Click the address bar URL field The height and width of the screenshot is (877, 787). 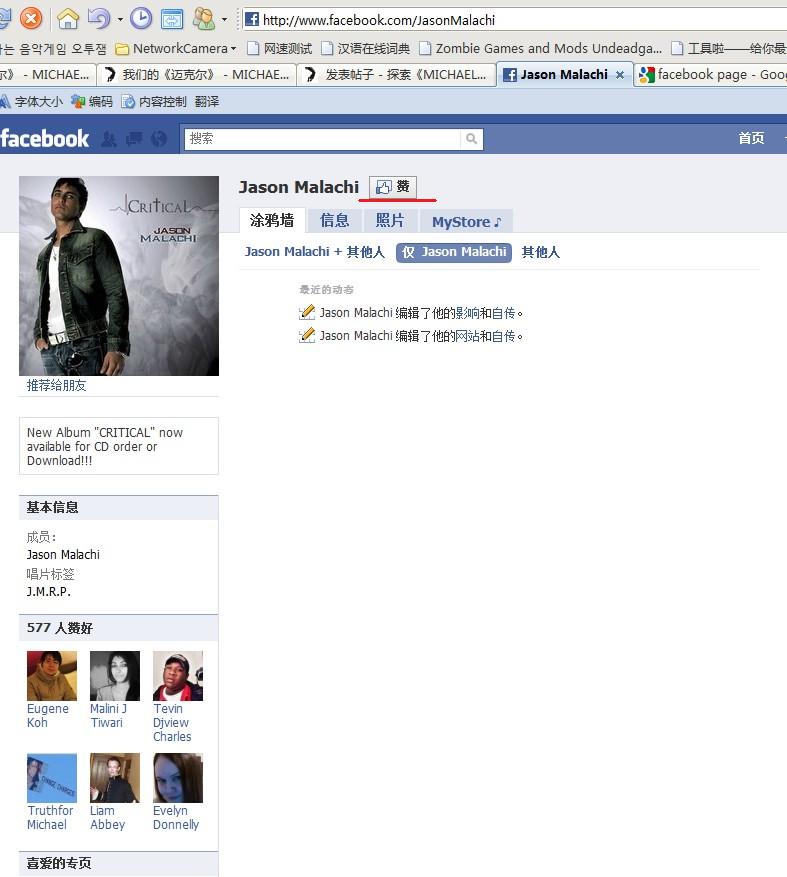click(x=515, y=20)
